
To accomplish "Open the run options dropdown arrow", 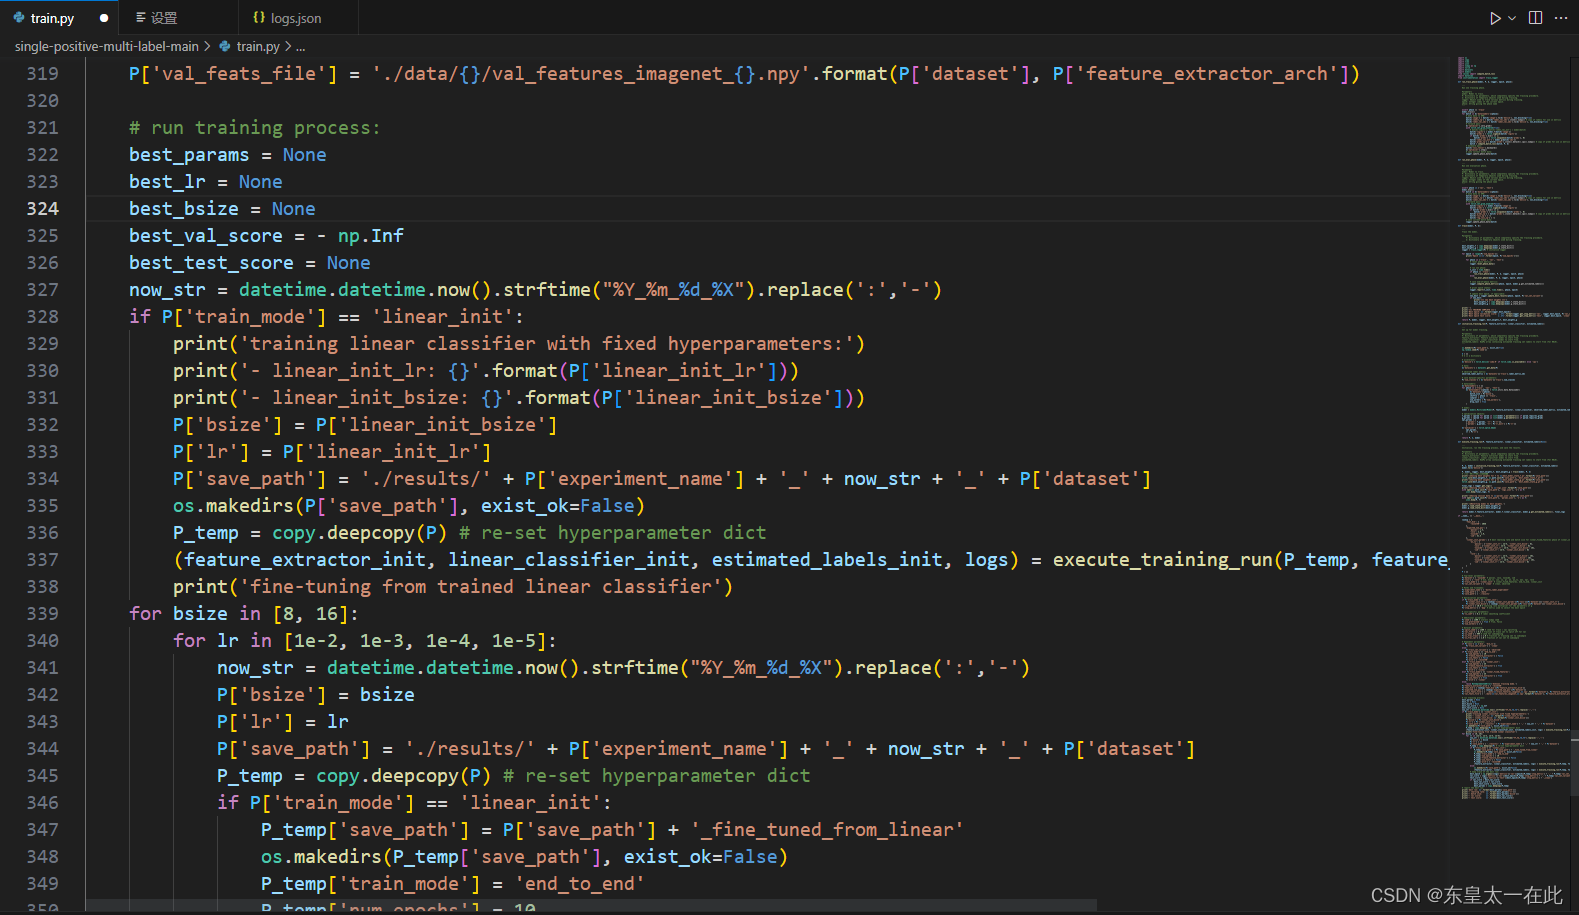I will click(x=1512, y=18).
